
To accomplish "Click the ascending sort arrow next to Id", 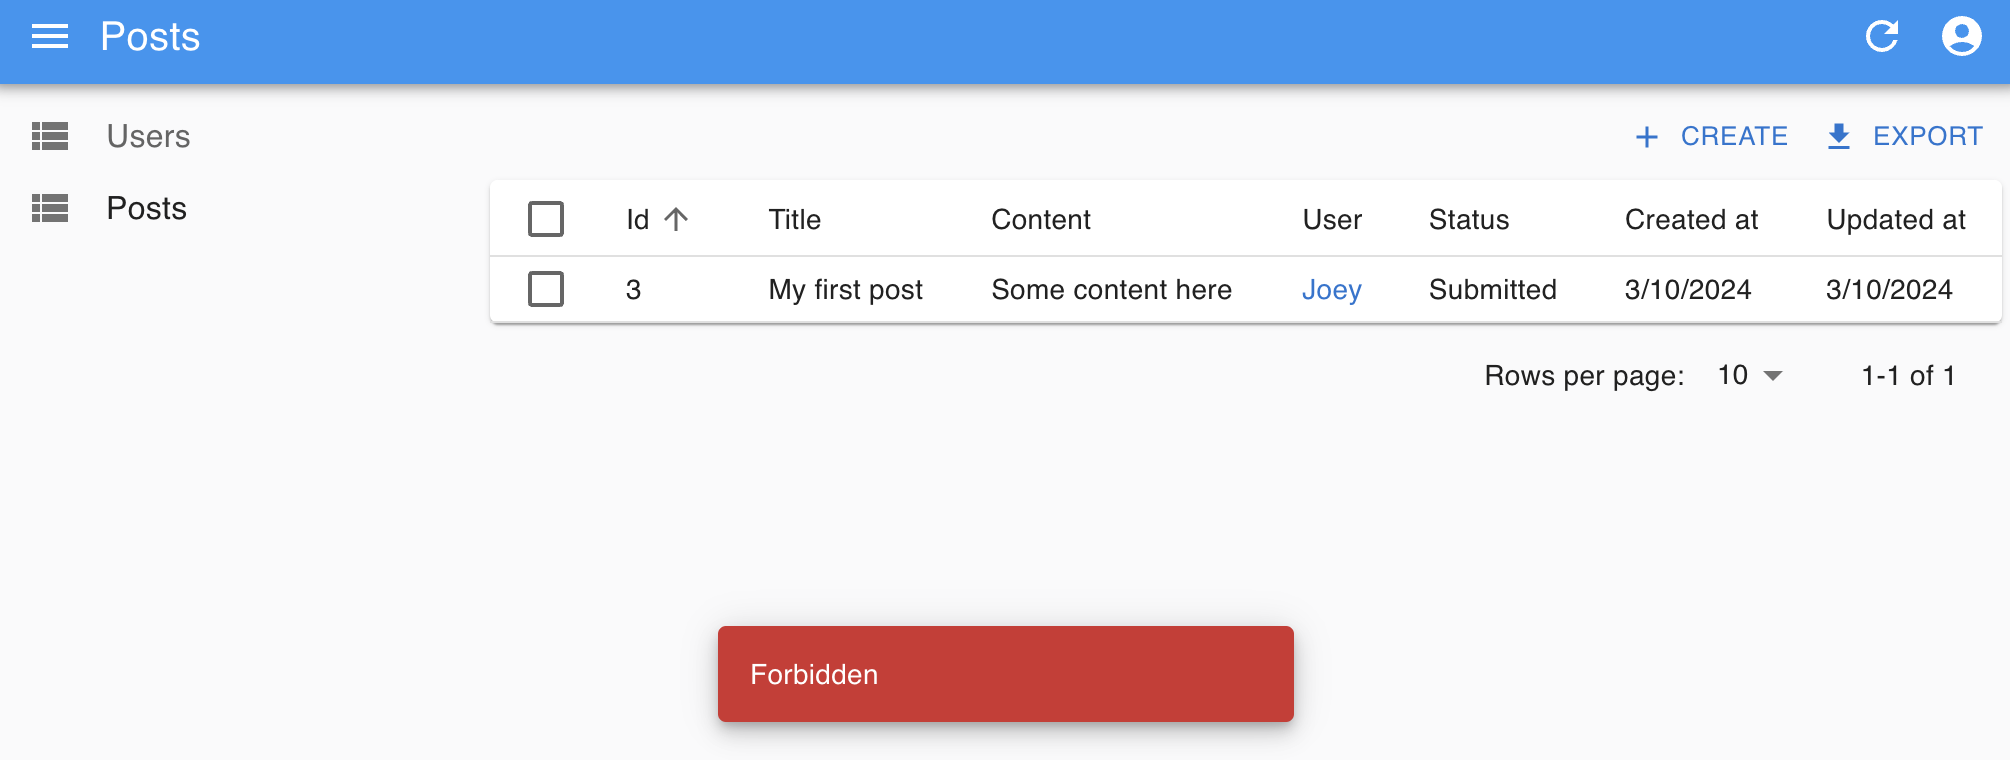I will (x=677, y=219).
